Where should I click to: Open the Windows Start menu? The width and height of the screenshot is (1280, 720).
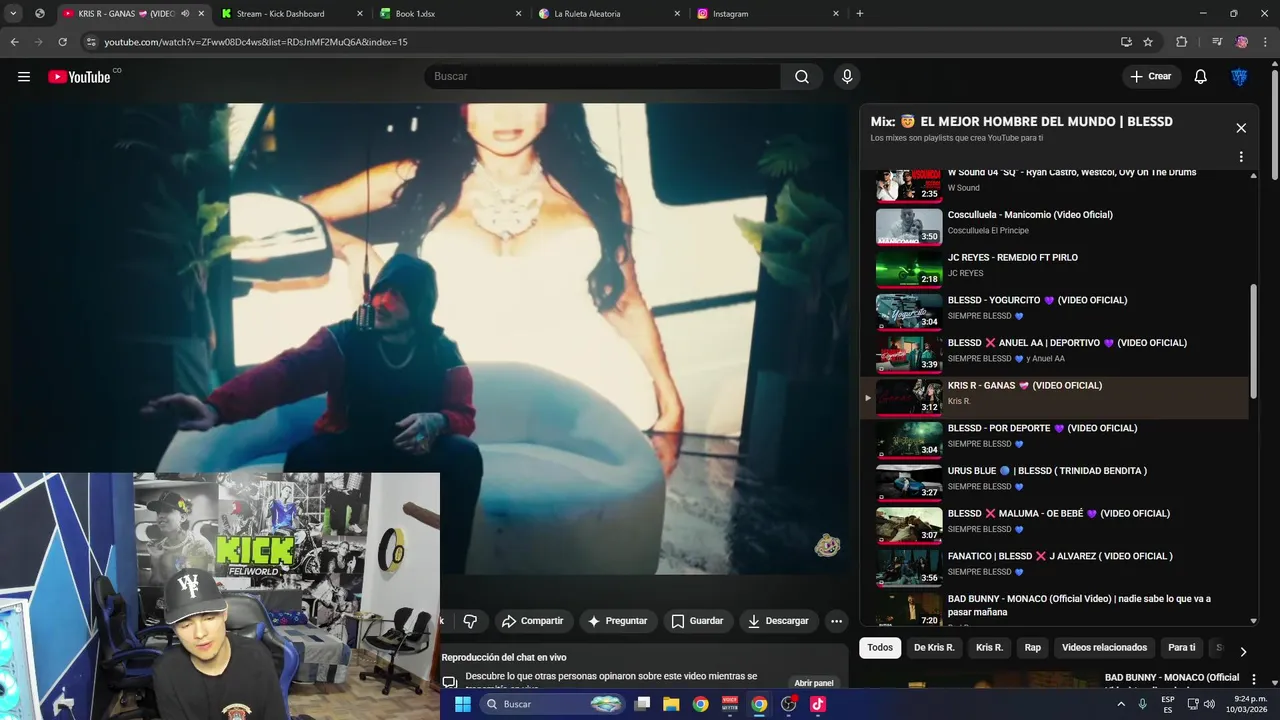tap(463, 704)
